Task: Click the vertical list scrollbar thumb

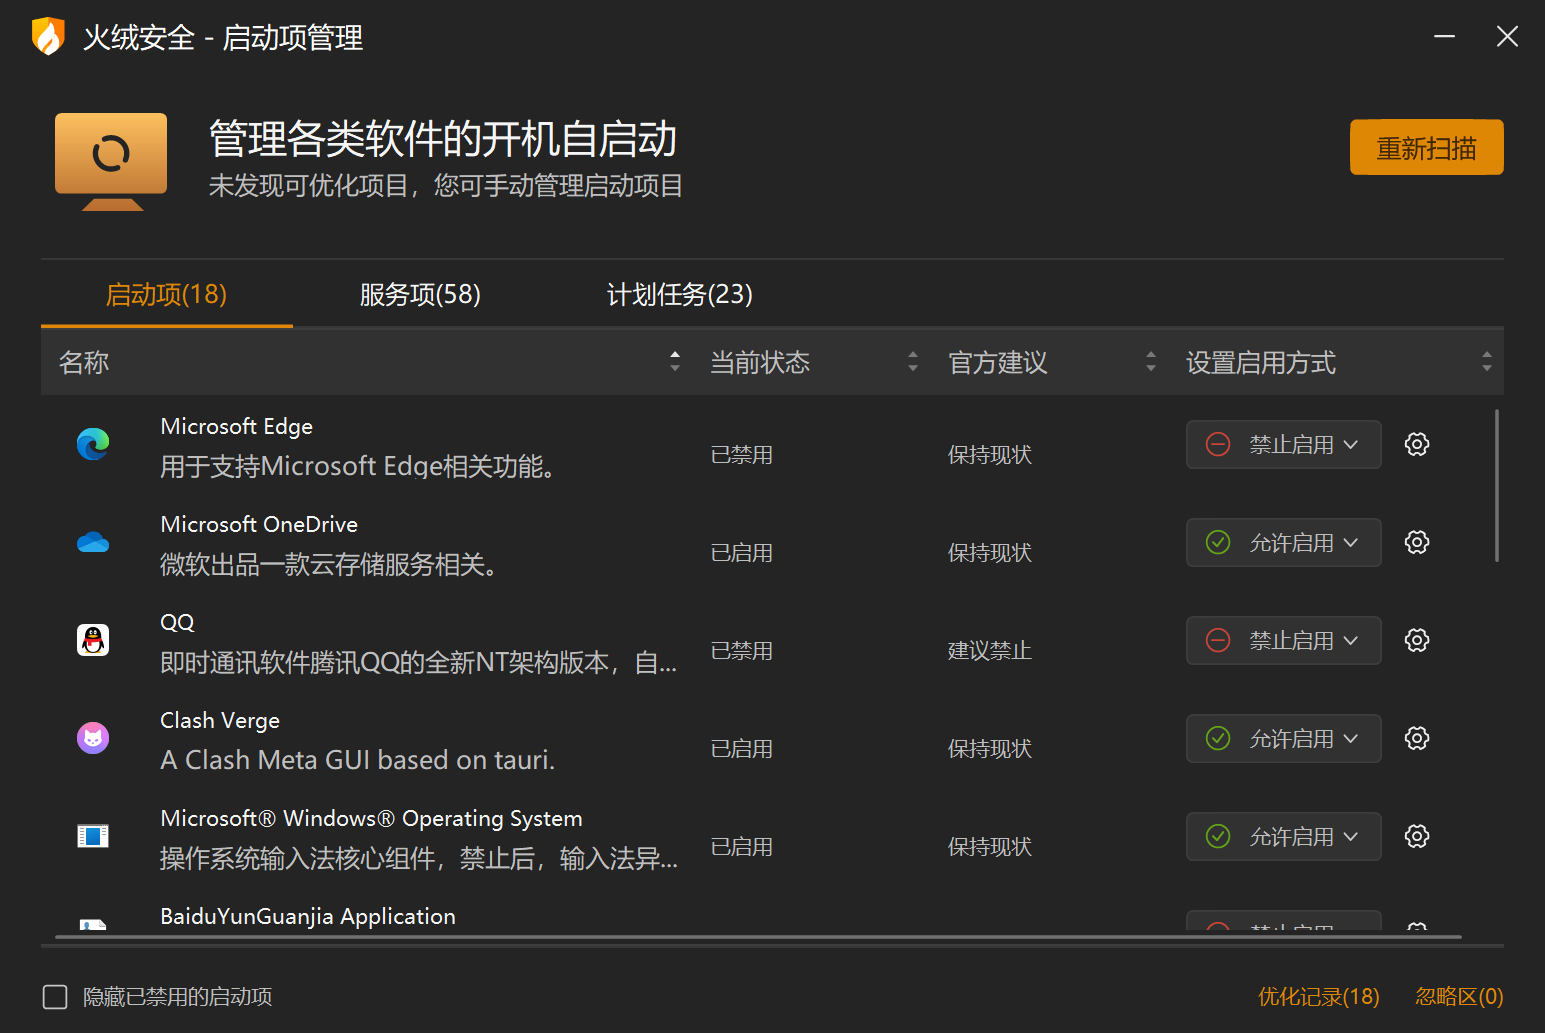Action: [x=1497, y=486]
